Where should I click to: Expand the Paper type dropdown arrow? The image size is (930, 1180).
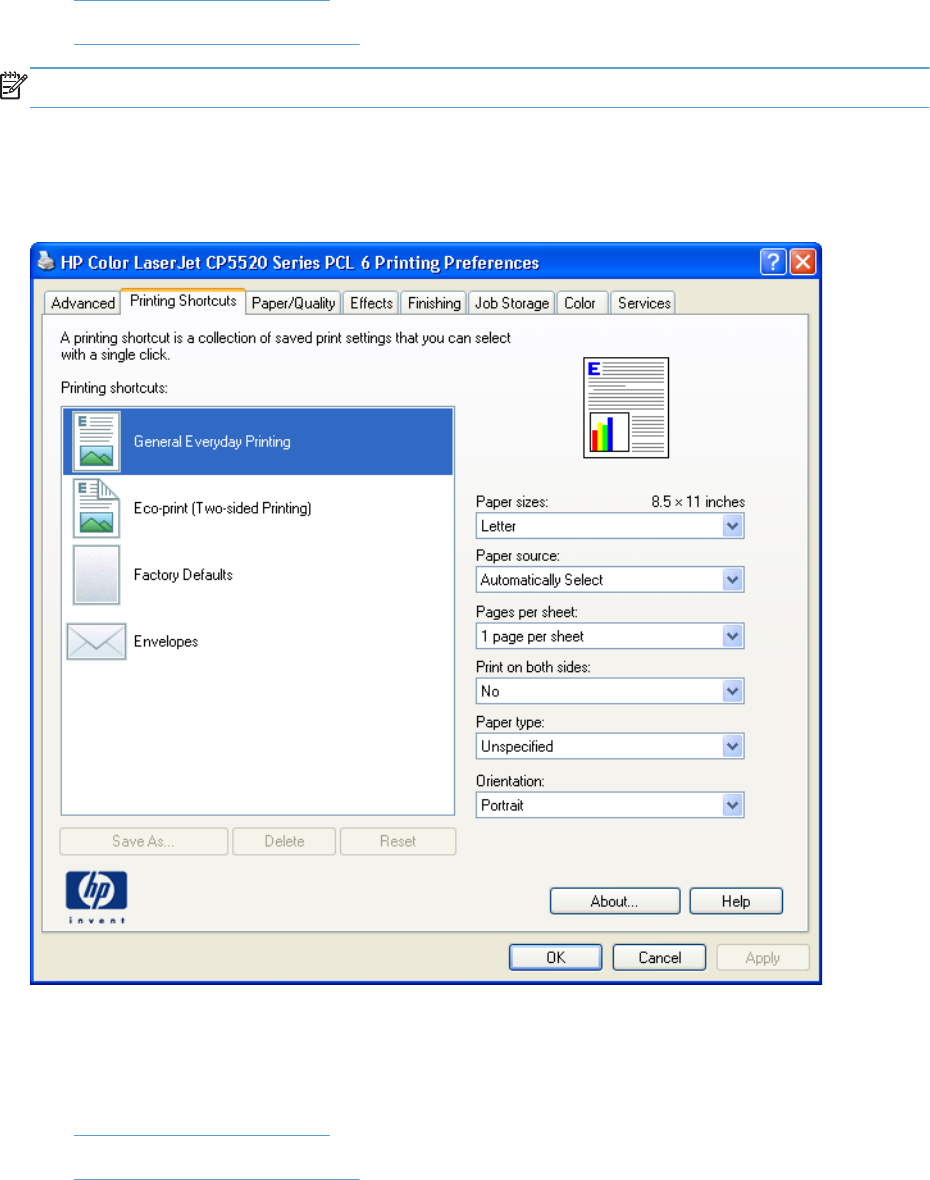[733, 746]
